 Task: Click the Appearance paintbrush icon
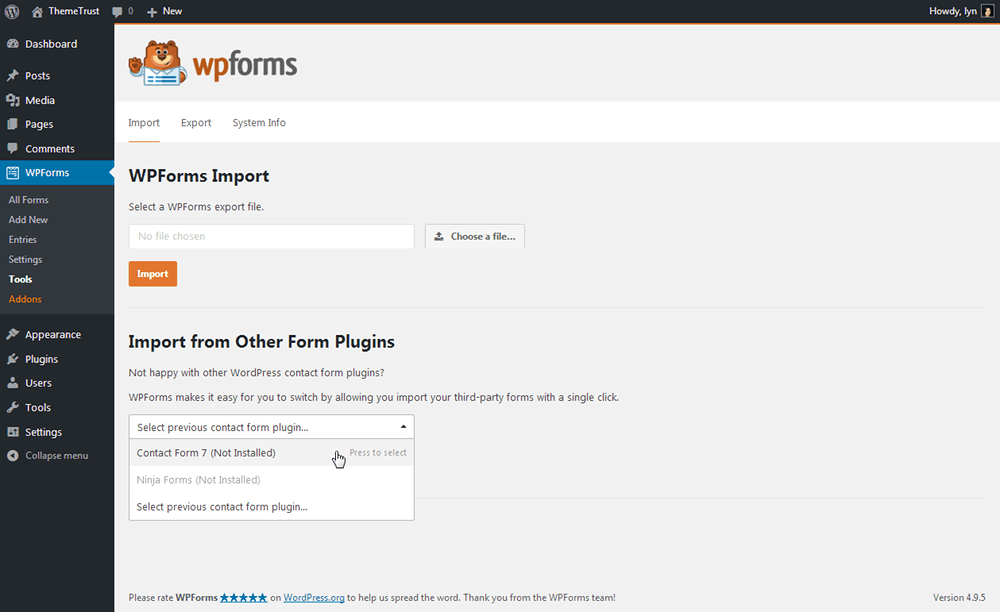(13, 334)
